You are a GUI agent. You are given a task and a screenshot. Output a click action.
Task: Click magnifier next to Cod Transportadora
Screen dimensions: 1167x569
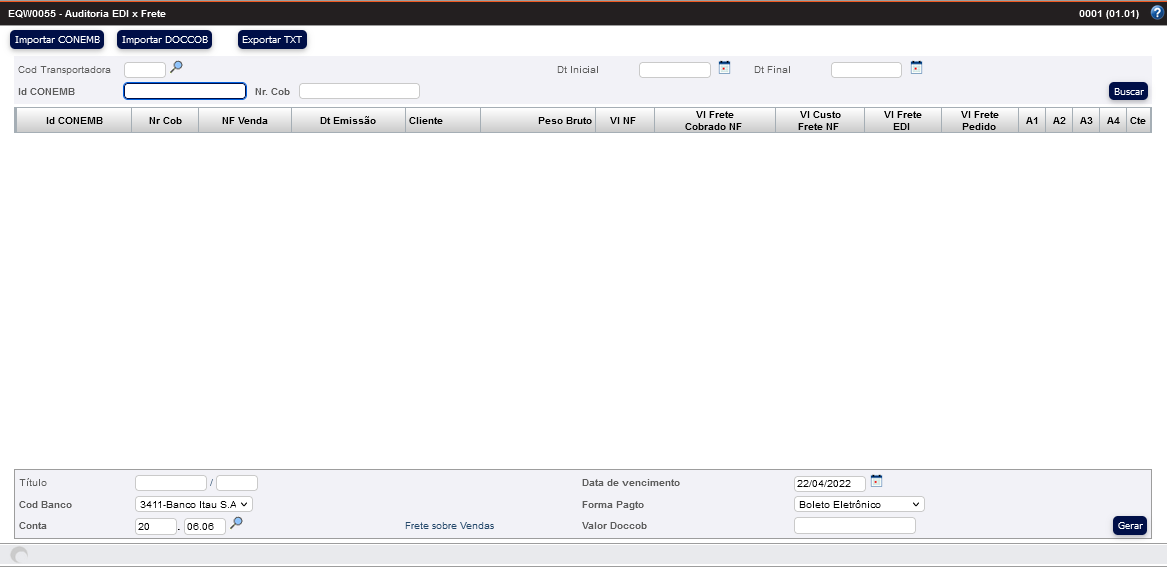click(x=177, y=67)
